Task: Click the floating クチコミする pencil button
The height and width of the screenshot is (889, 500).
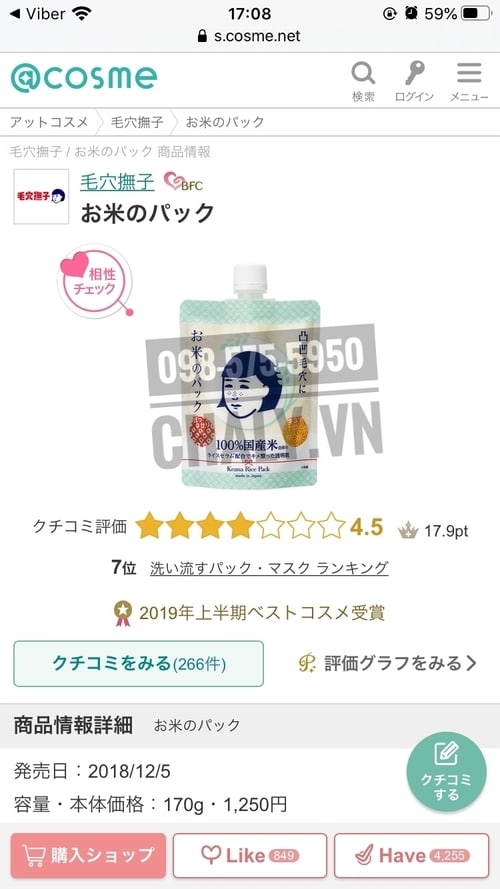Action: 446,772
